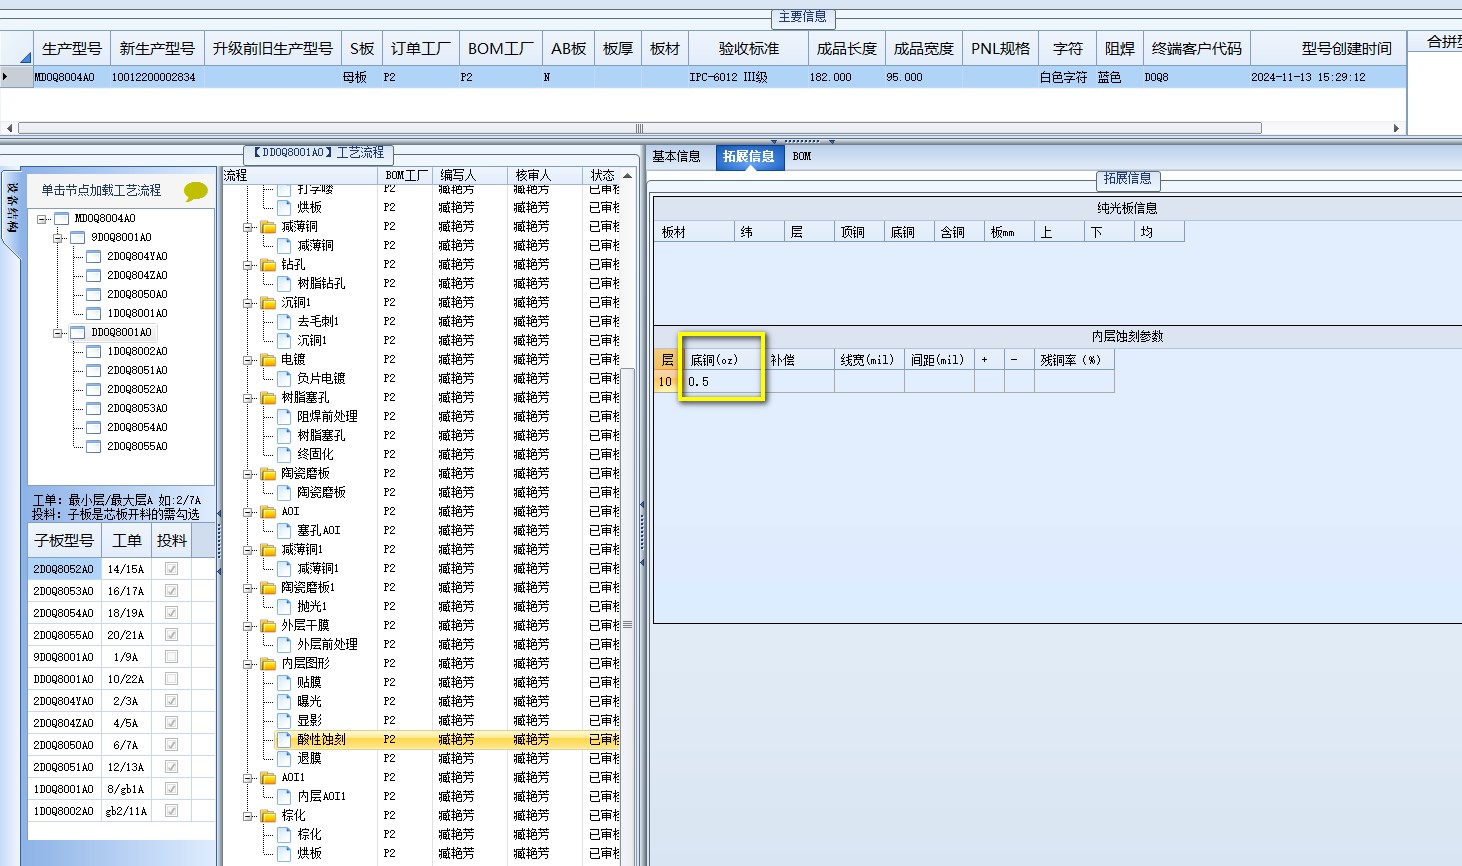The width and height of the screenshot is (1462, 866).
Task: Click the 退膜 document icon
Action: pos(284,759)
